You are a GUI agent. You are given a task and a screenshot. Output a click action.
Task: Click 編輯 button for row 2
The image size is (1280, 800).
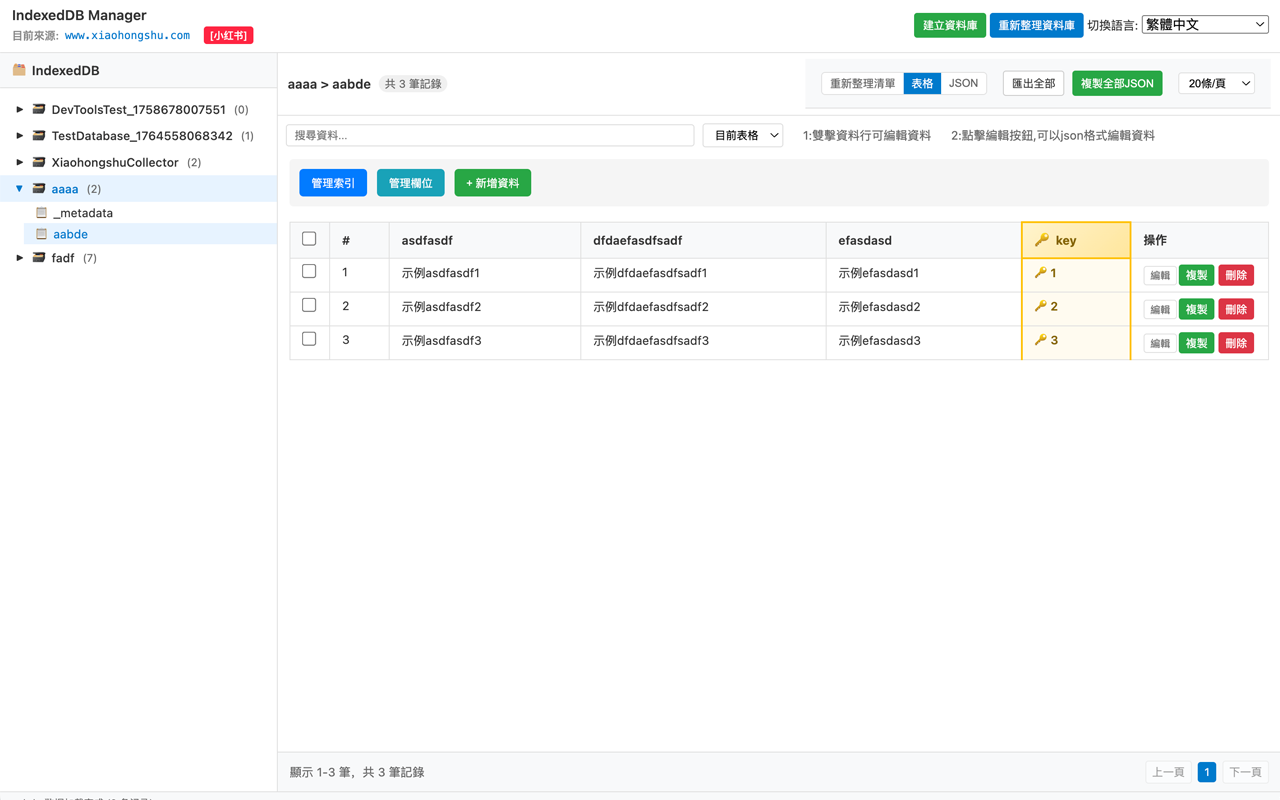(1160, 309)
